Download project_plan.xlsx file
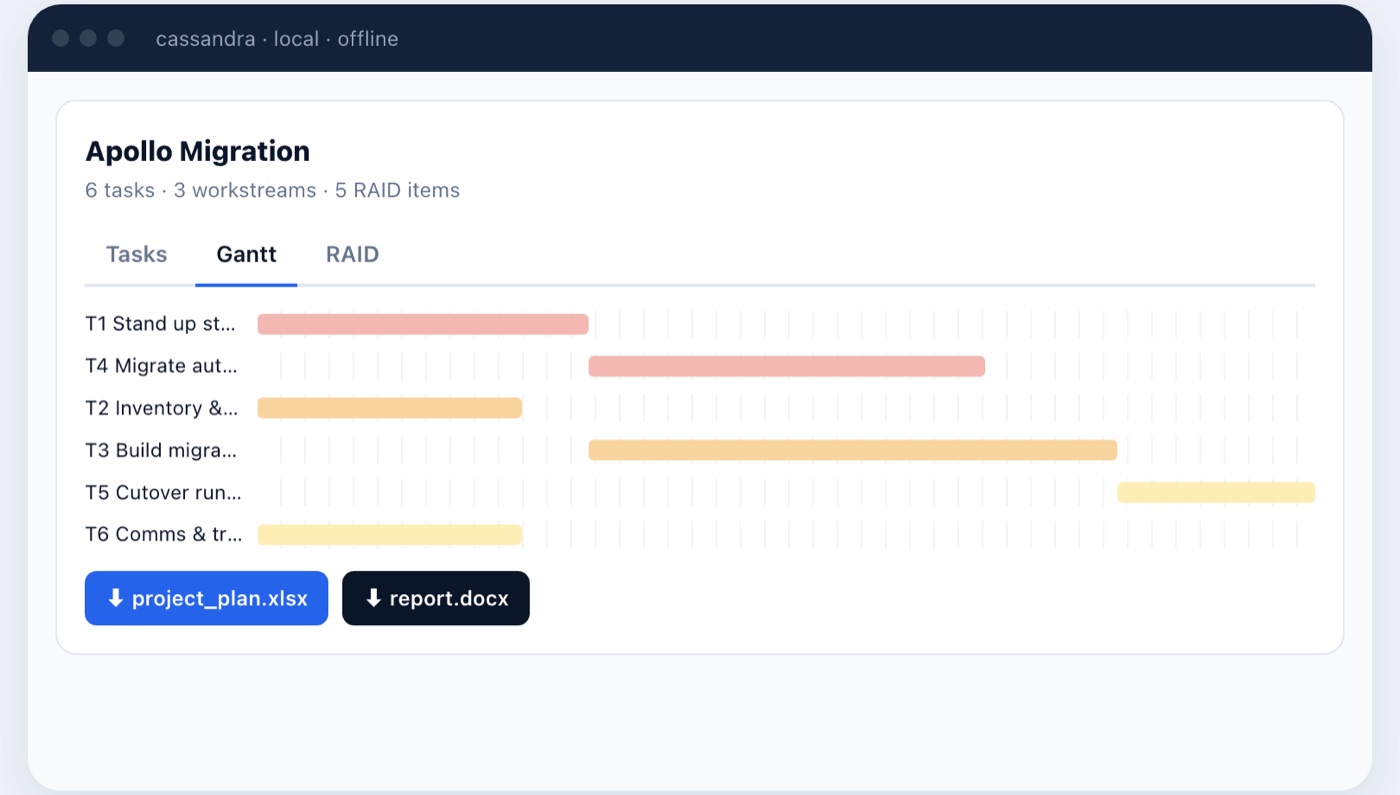 click(206, 598)
